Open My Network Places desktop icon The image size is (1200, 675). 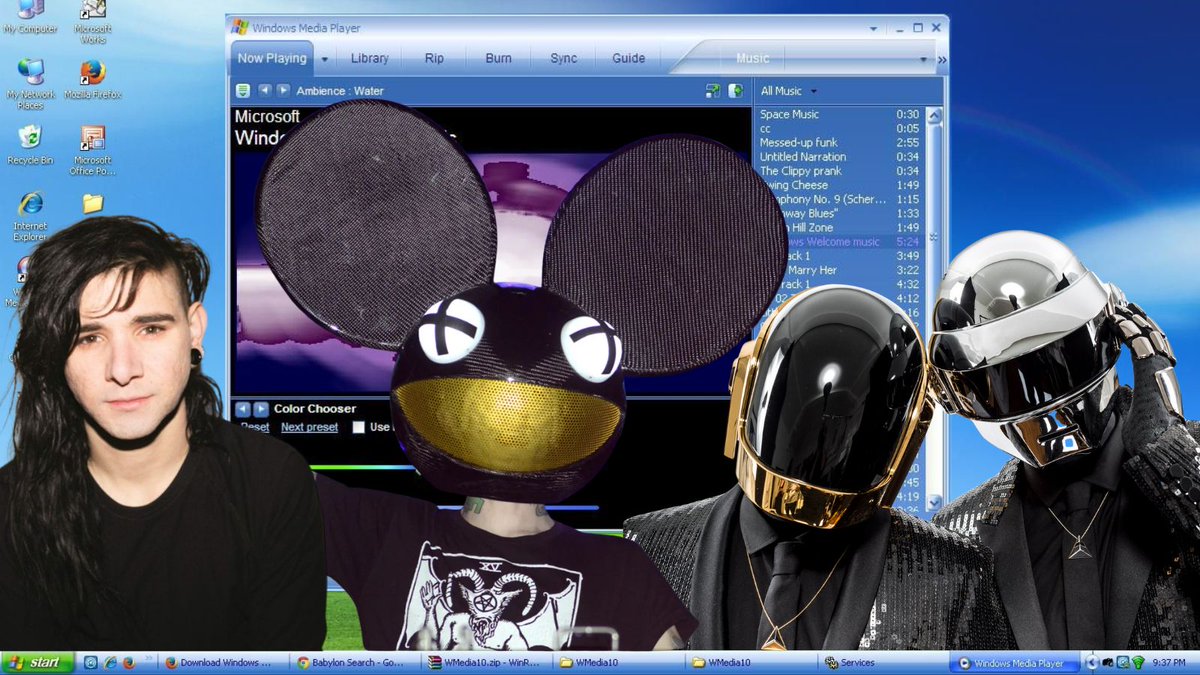point(30,84)
